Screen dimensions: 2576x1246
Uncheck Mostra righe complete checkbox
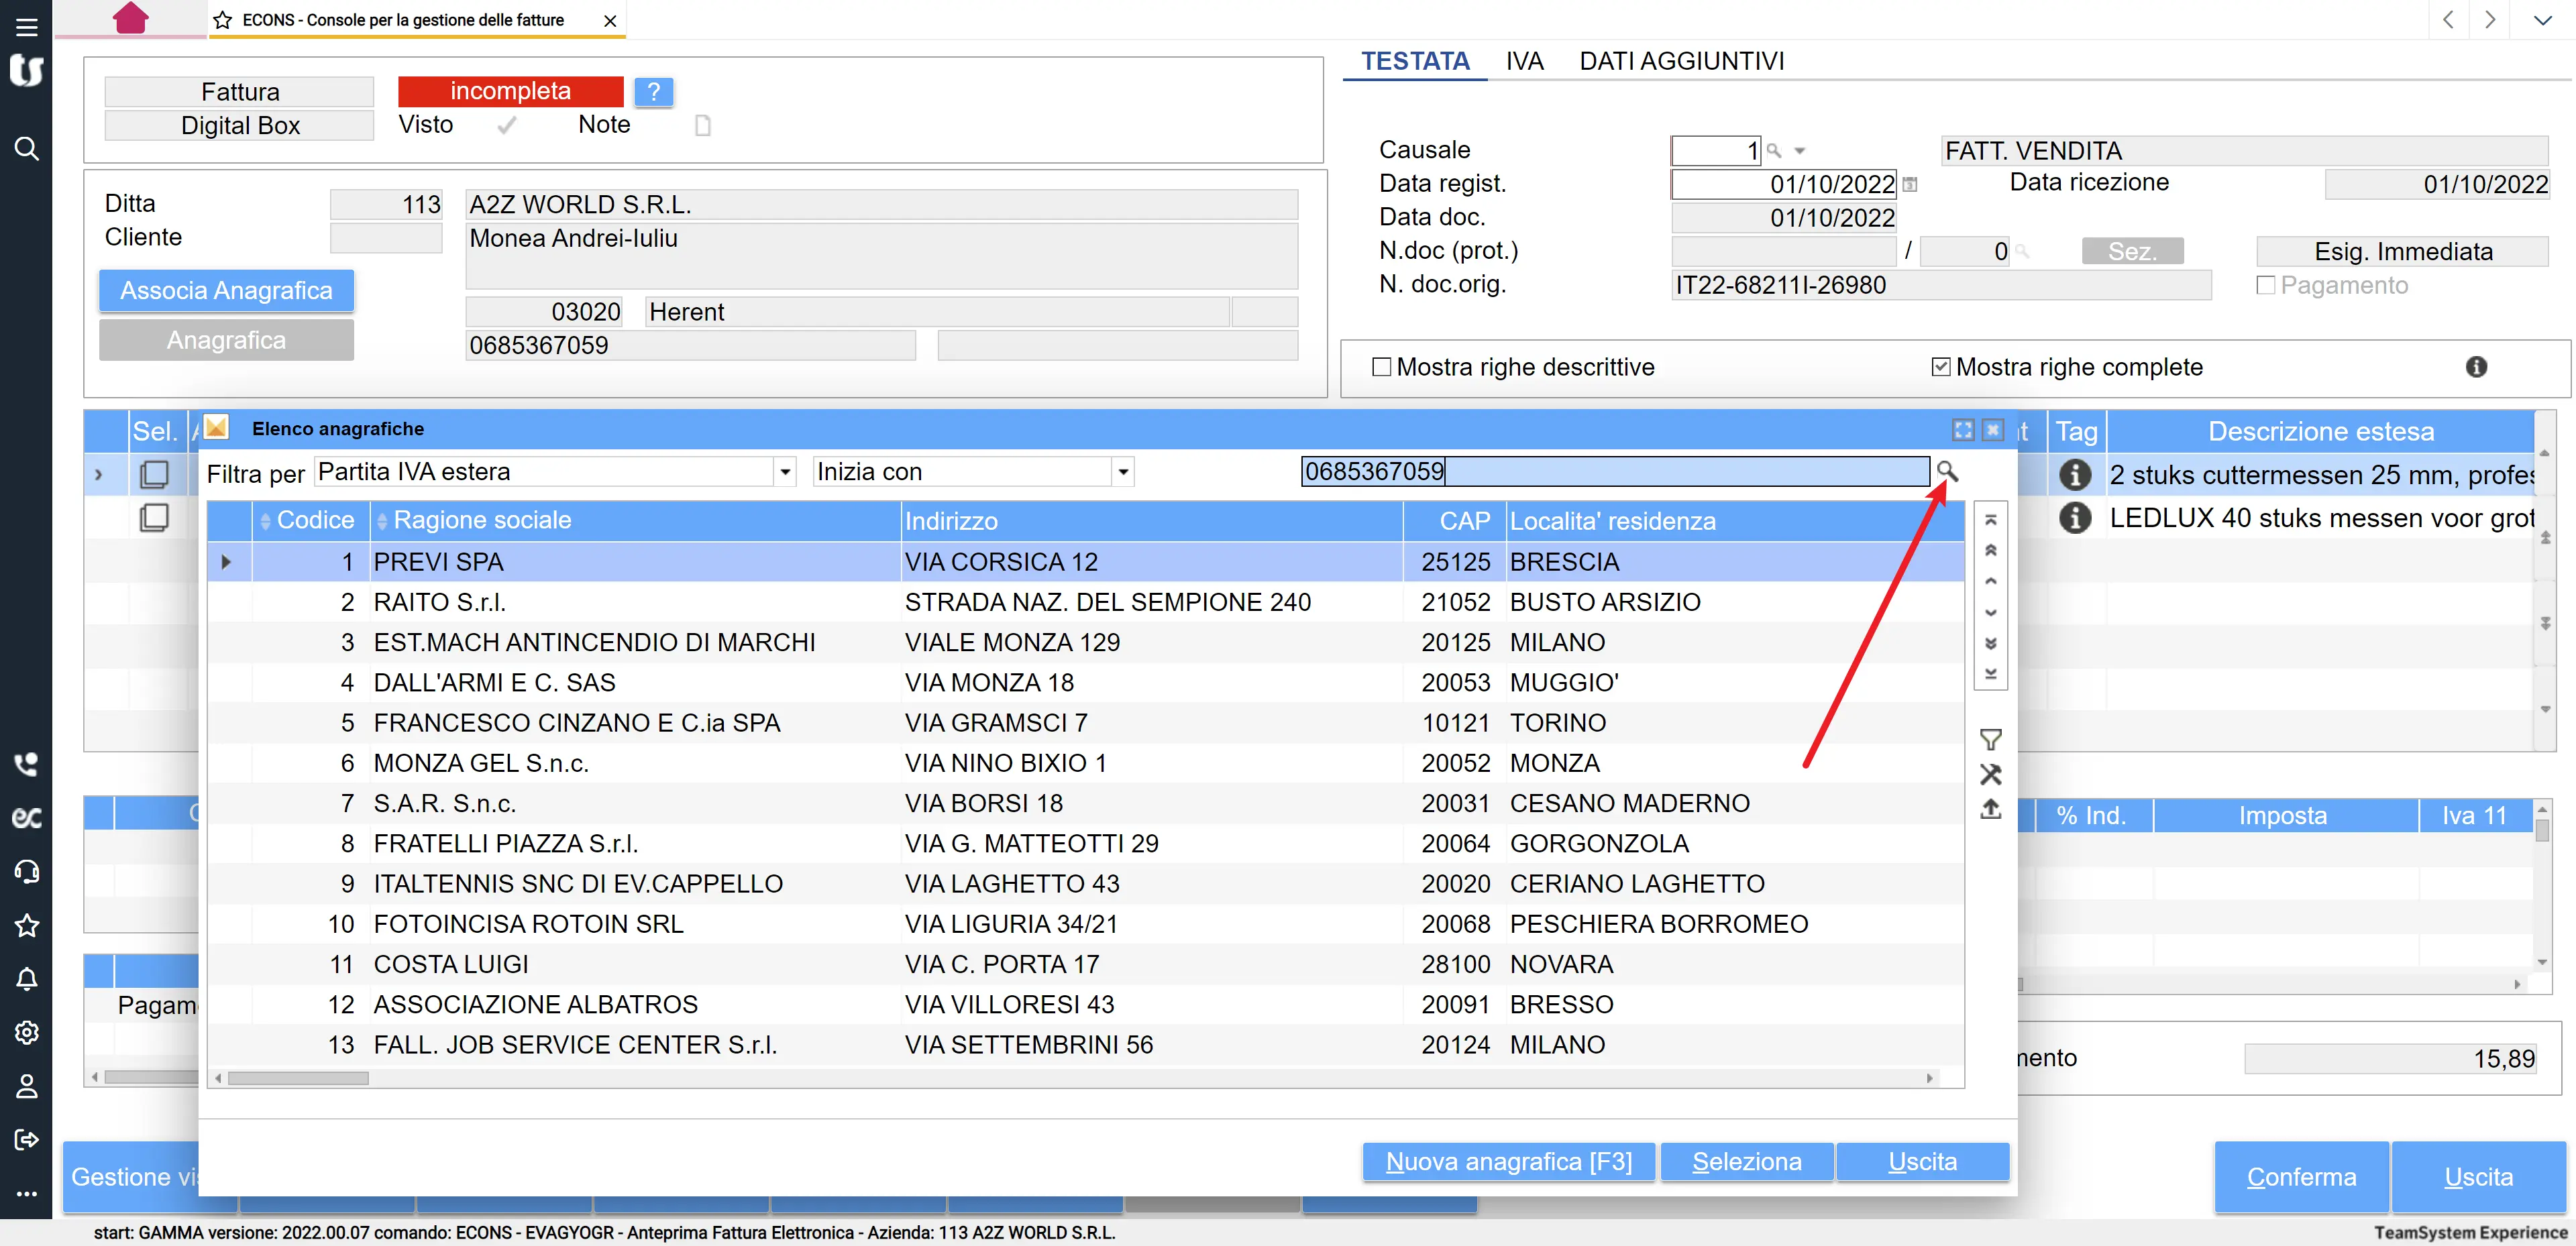point(1940,367)
